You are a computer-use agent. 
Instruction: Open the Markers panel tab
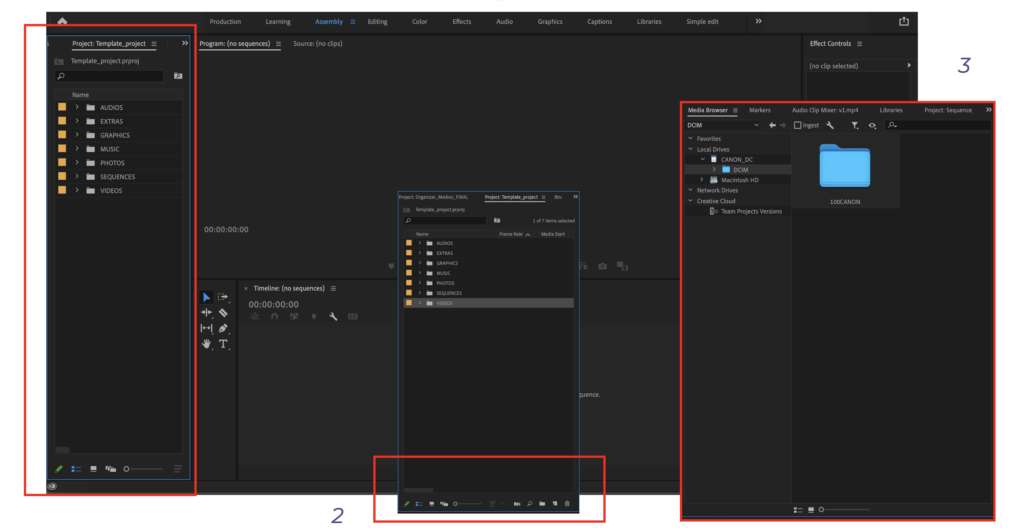[x=759, y=110]
